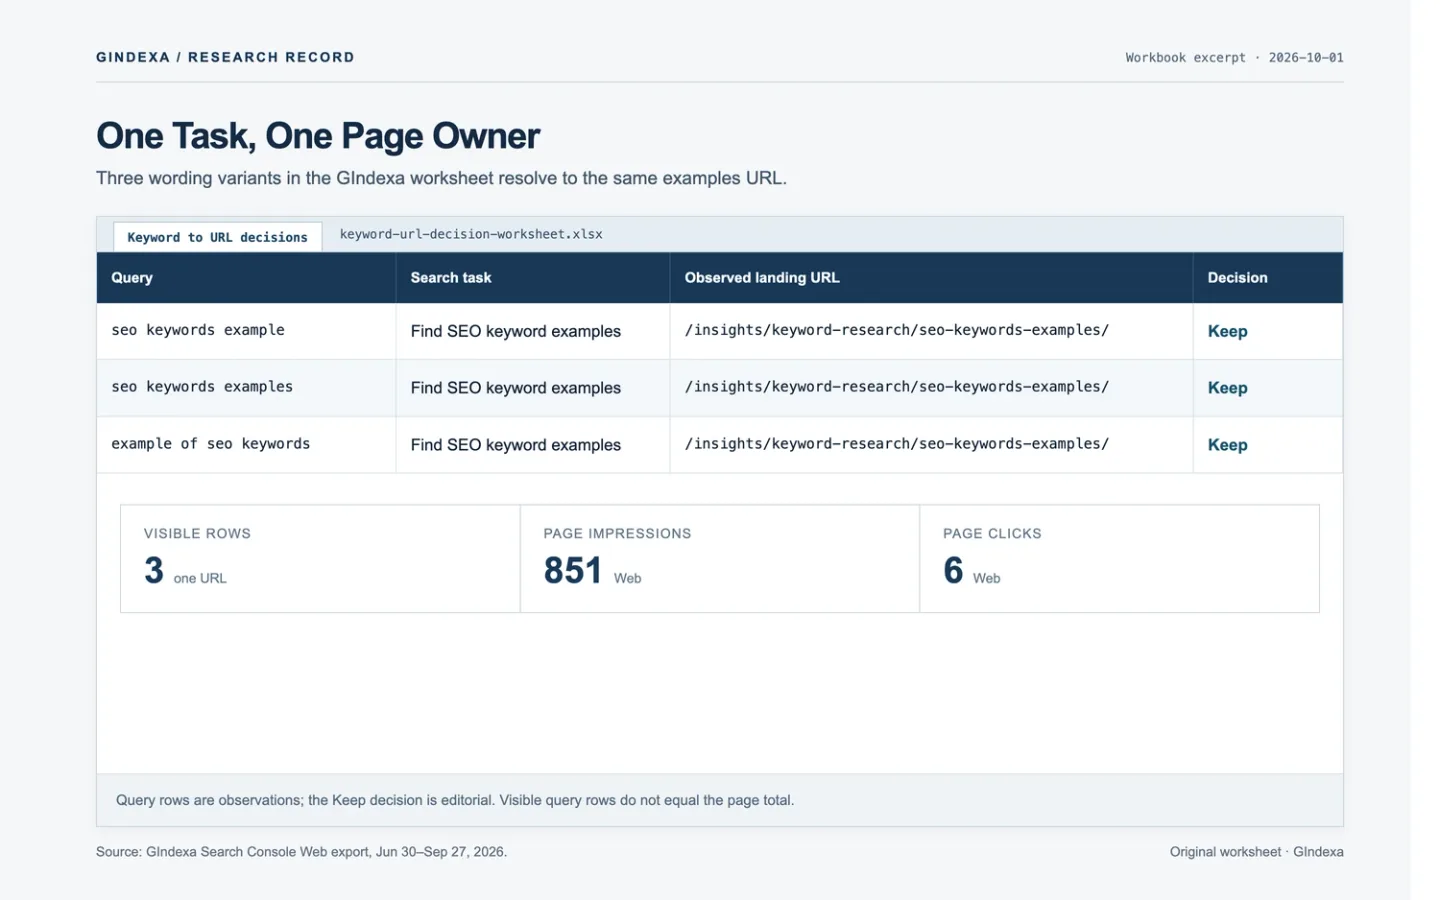Select the 'seo keywords examples' query cell
The image size is (1440, 900).
click(246, 388)
